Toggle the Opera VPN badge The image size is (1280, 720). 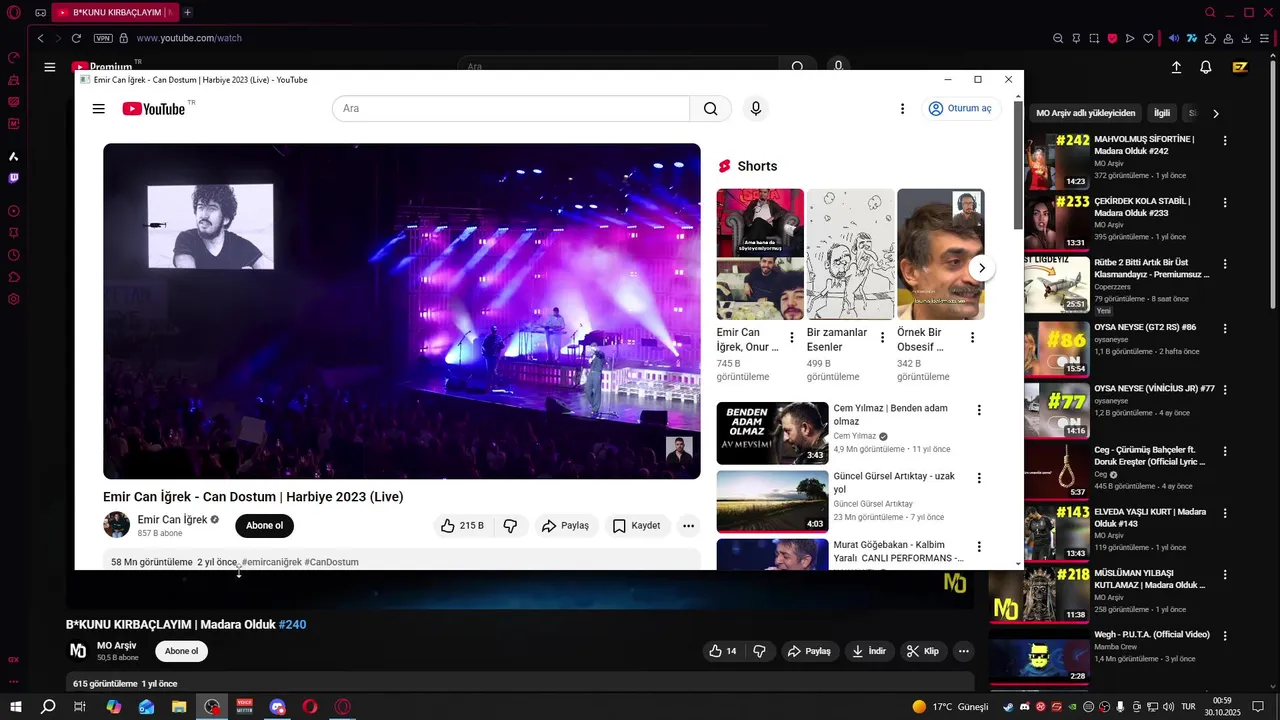(x=103, y=38)
